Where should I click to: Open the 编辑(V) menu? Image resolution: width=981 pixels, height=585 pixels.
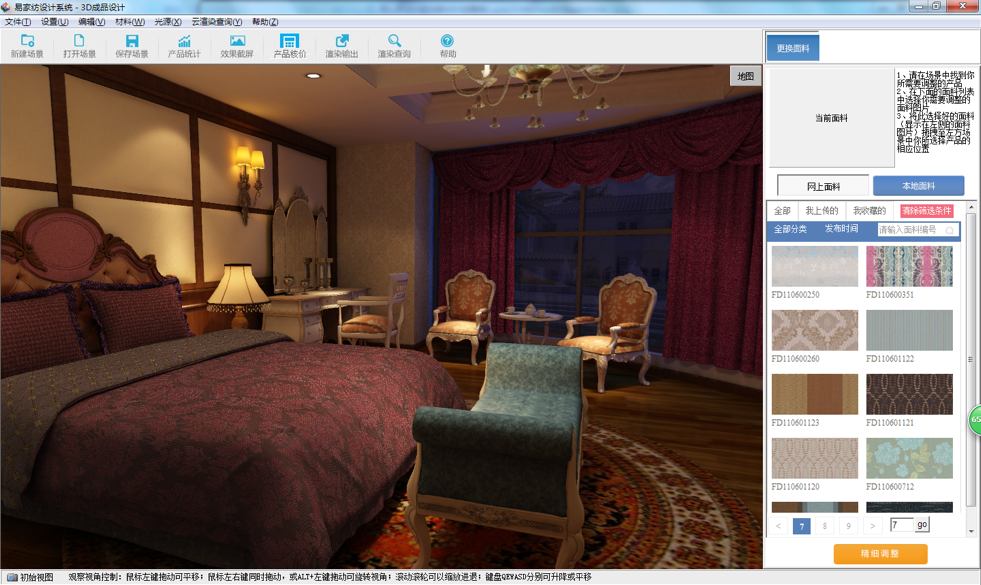click(x=91, y=22)
